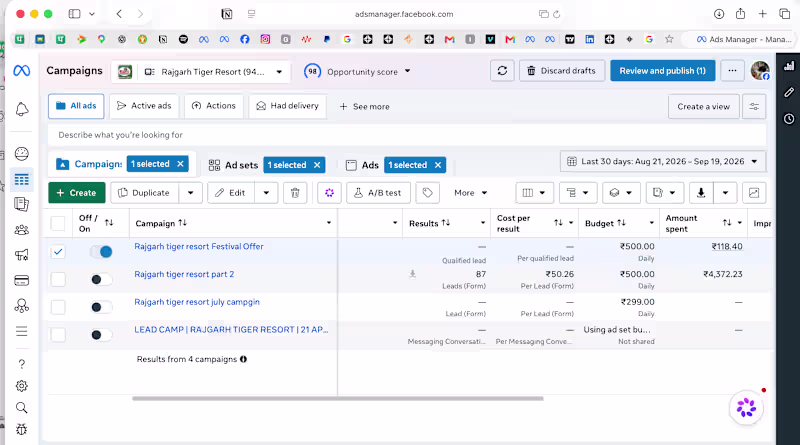This screenshot has height=445, width=800.
Task: Click green Create button
Action: tap(77, 193)
